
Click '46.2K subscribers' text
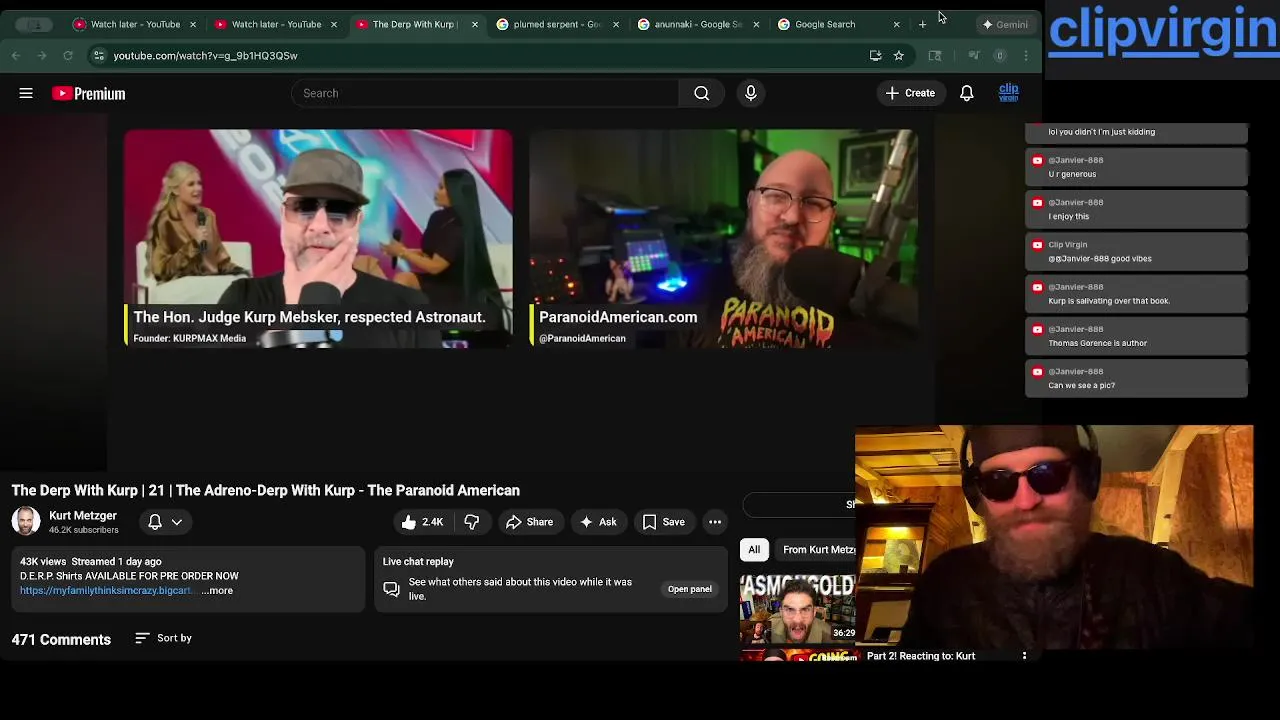(x=84, y=530)
